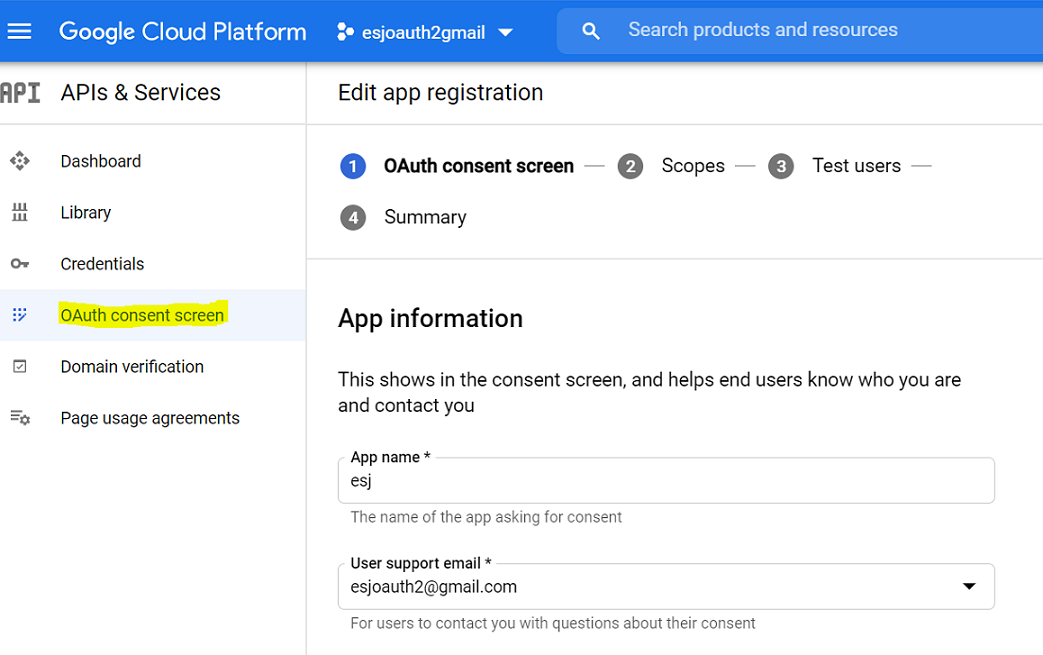1043x655 pixels.
Task: Focus the Search products and resources box
Action: click(800, 31)
